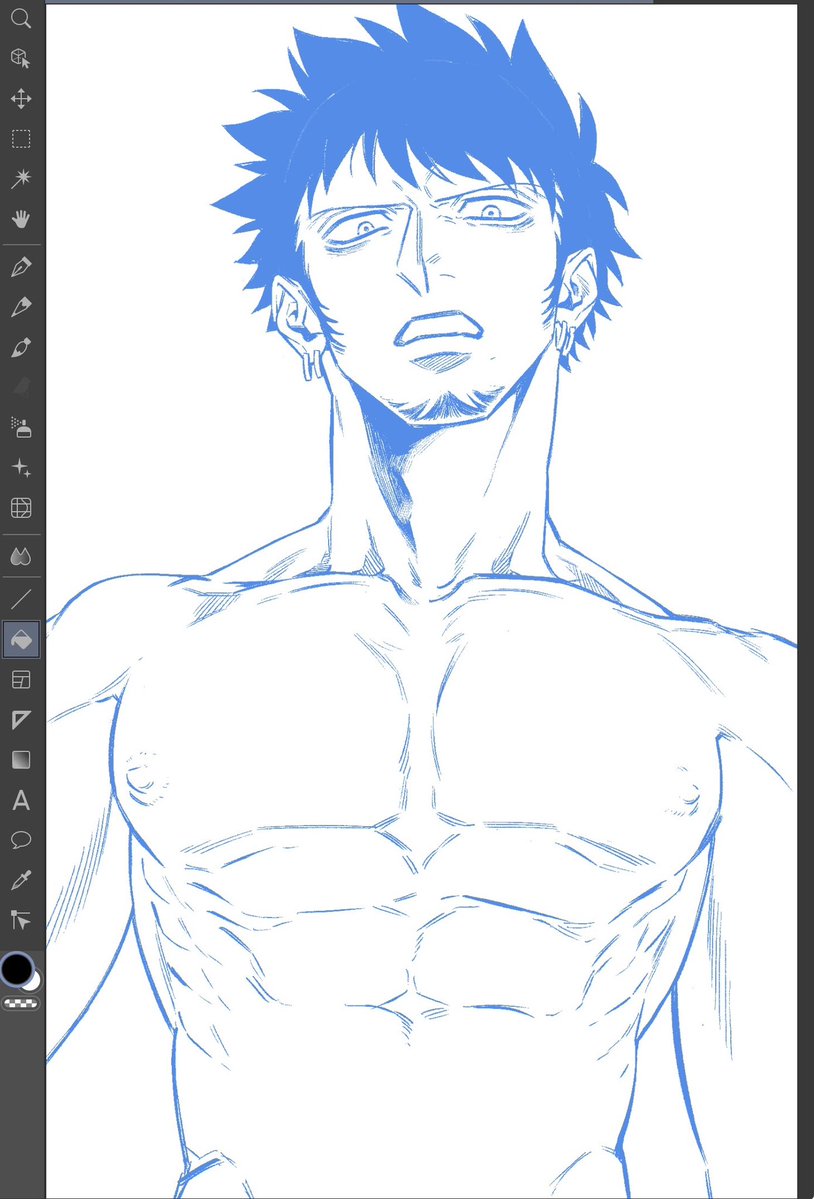
Task: Select the Zoom magnifier tool
Action: click(x=21, y=18)
